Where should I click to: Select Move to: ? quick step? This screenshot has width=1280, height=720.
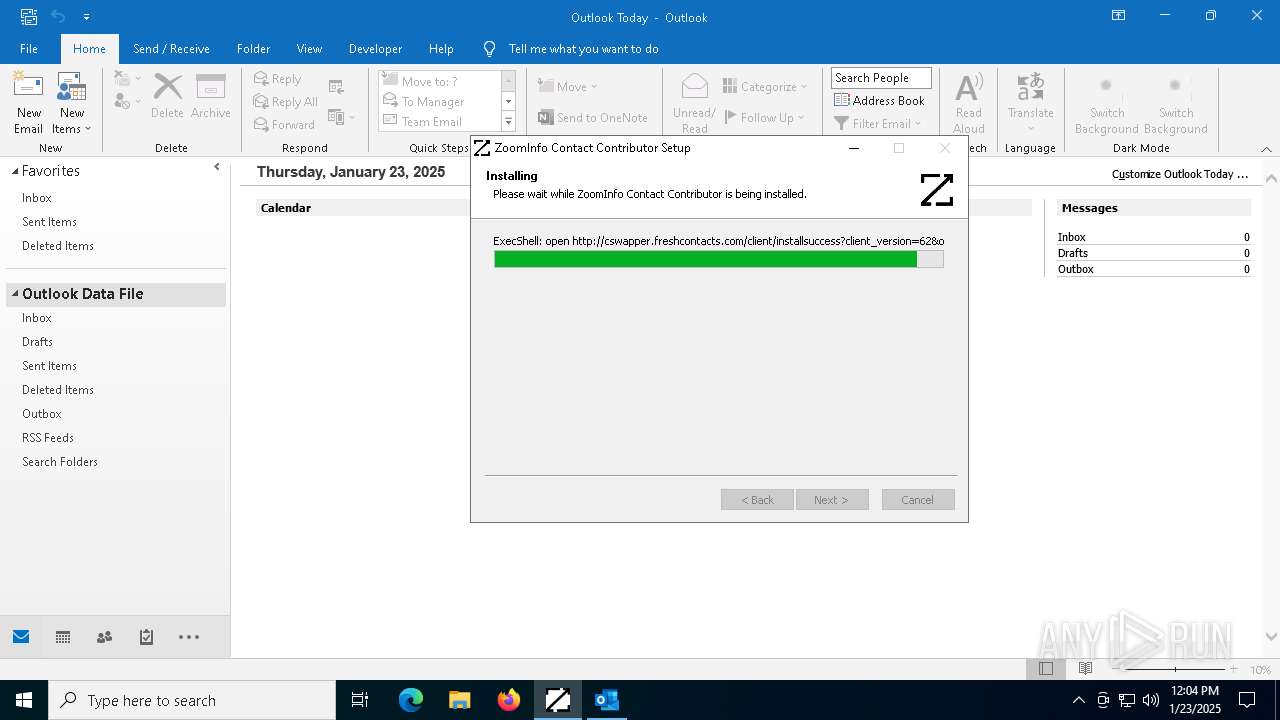(x=439, y=81)
